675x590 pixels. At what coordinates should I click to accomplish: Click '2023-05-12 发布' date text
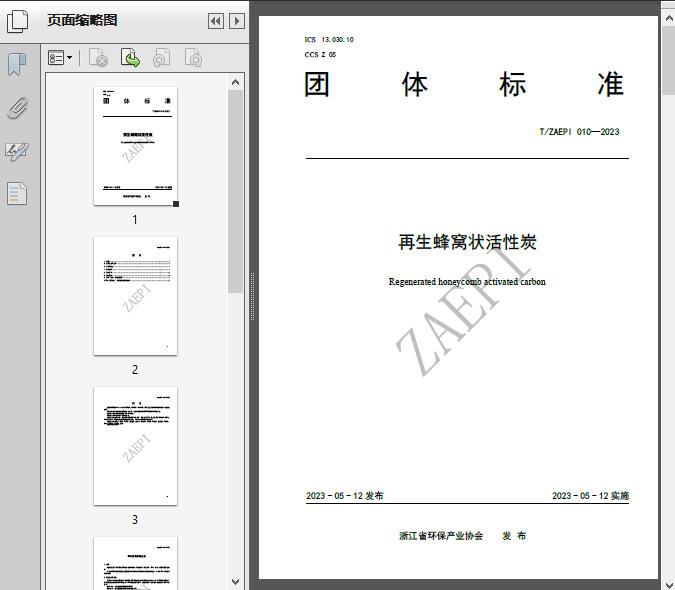344,496
